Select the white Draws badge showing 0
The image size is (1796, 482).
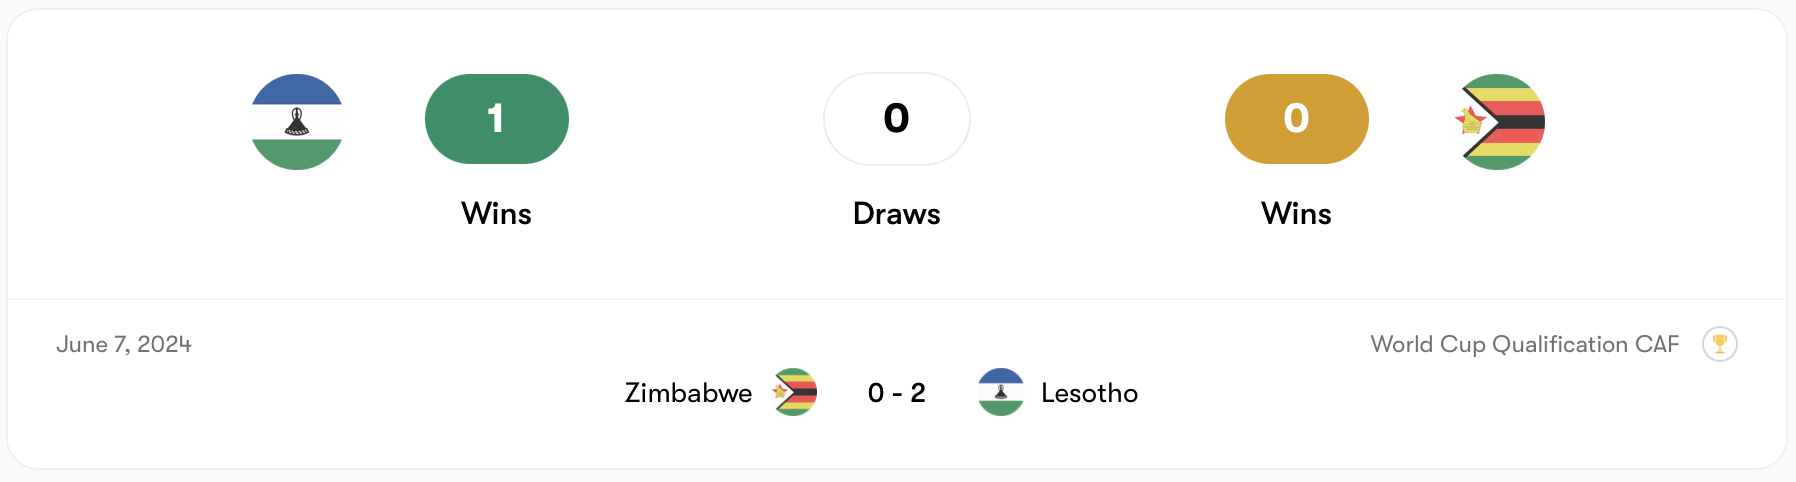(896, 119)
